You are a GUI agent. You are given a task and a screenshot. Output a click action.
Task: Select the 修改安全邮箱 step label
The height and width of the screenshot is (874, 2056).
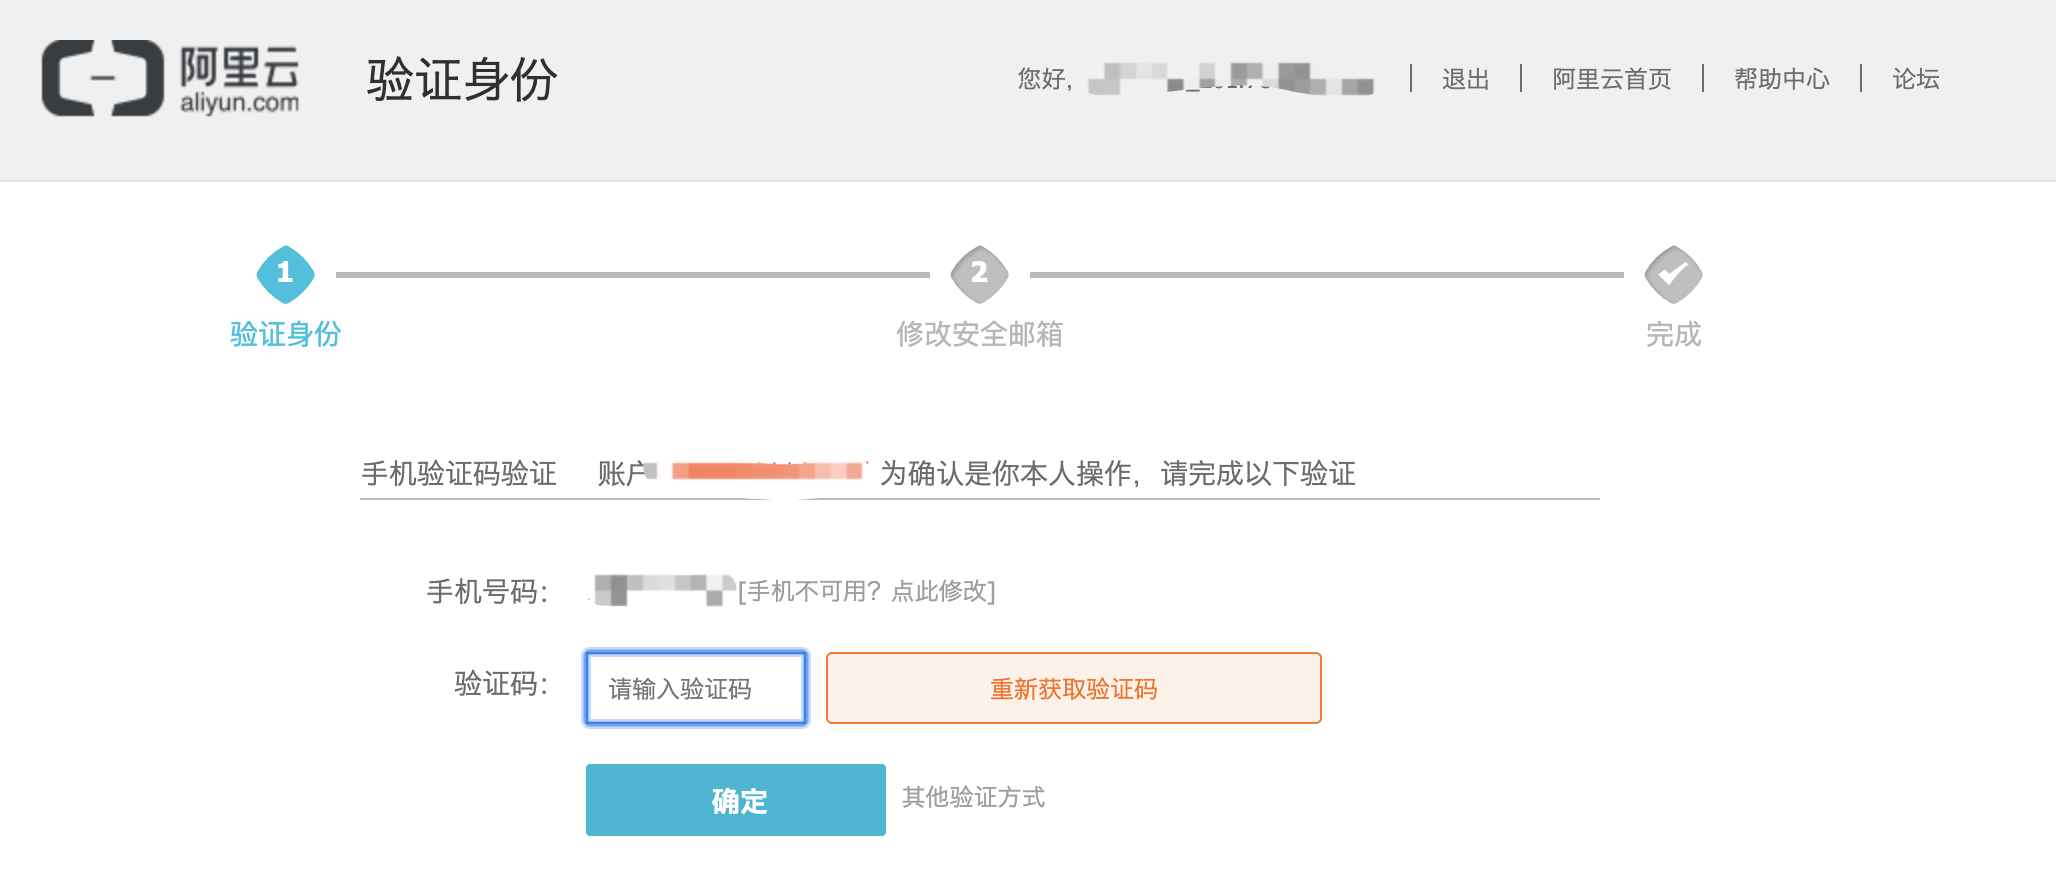[x=979, y=334]
